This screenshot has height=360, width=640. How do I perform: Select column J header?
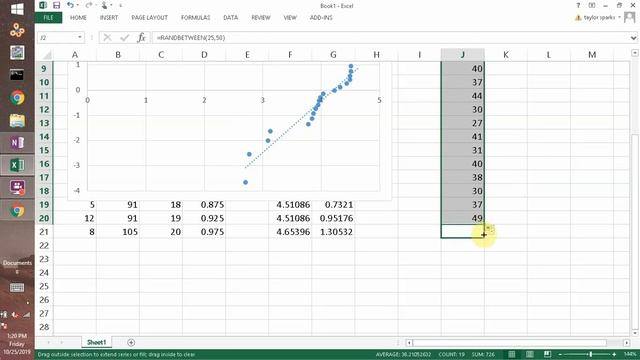tap(462, 55)
